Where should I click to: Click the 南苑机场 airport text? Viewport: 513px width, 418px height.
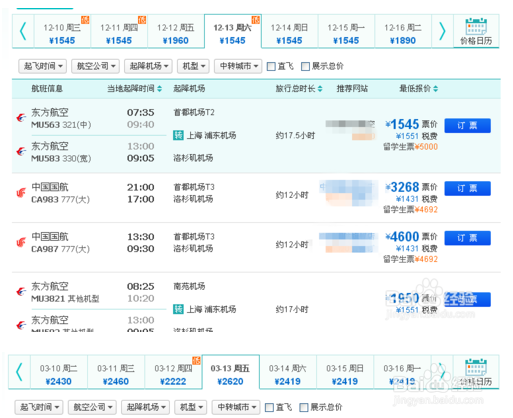pos(189,286)
